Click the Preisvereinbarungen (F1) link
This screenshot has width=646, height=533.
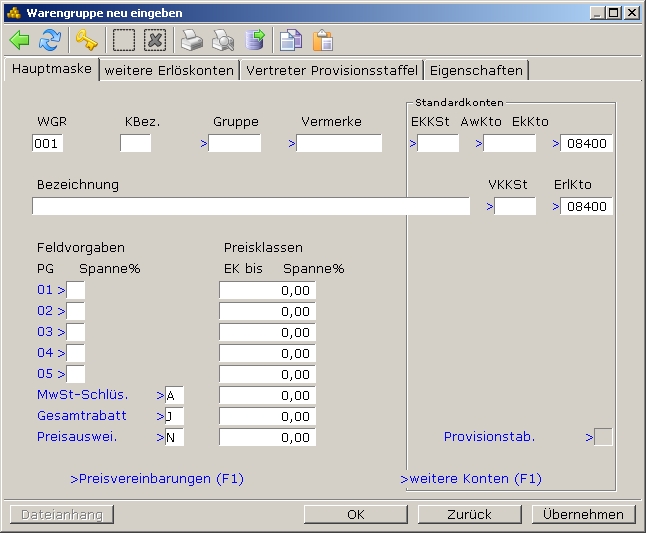tap(157, 479)
